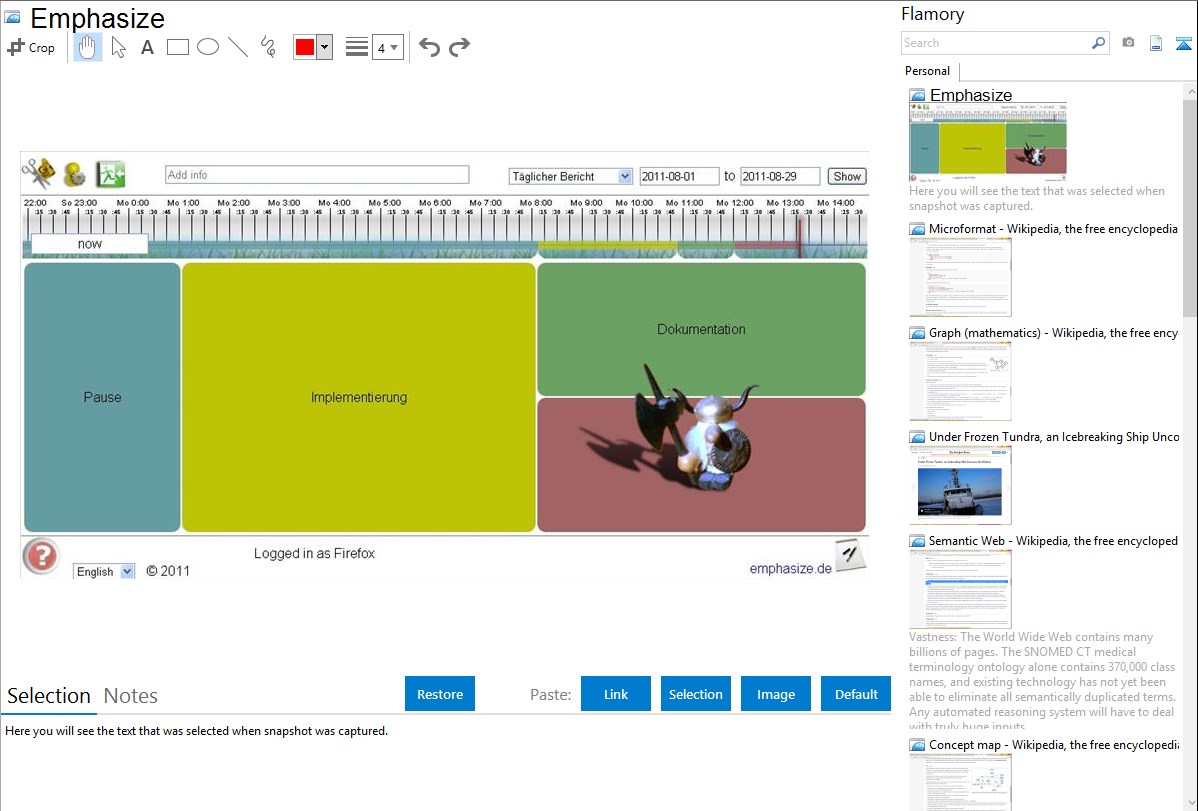The height and width of the screenshot is (811, 1198).
Task: Open the Täglicher Bericht dropdown
Action: pyautogui.click(x=570, y=176)
